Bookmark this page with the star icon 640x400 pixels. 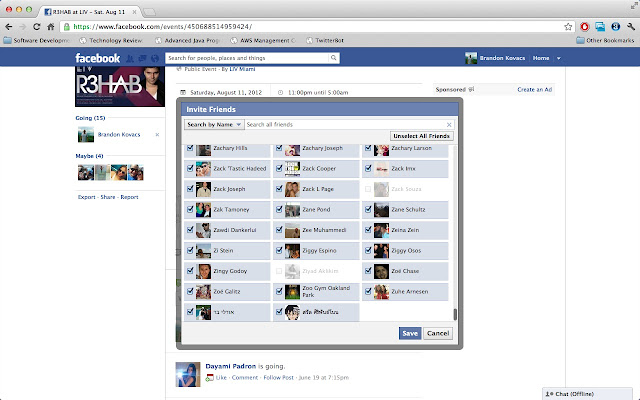coord(568,27)
